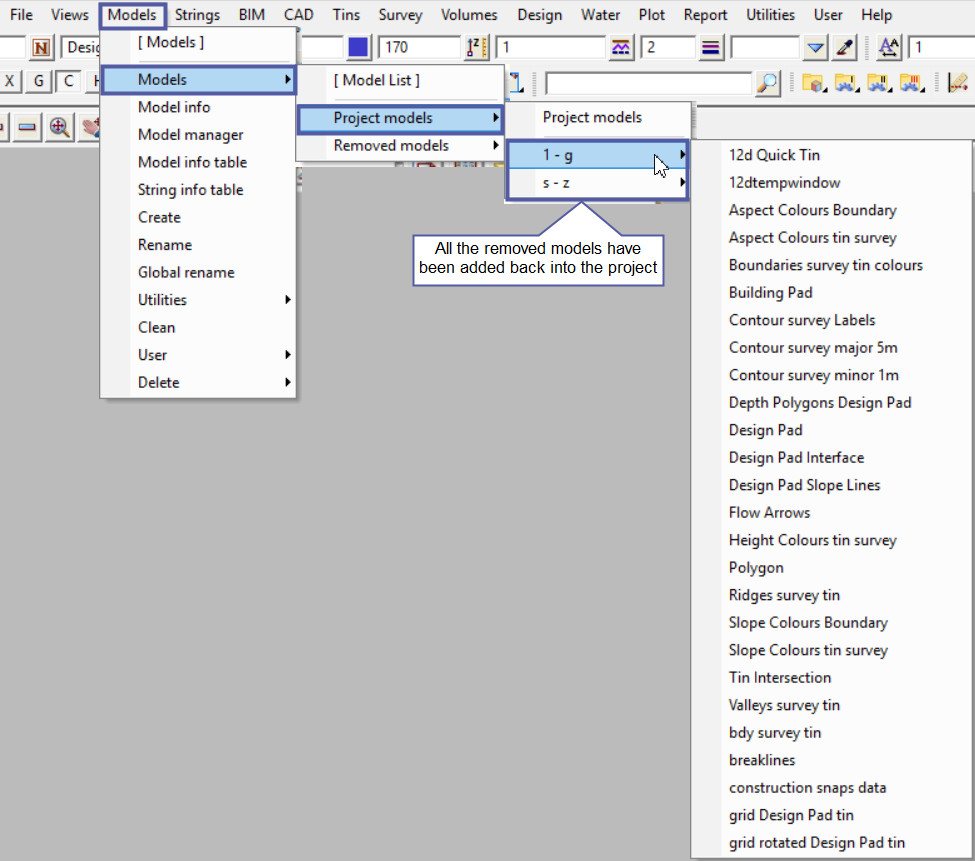
Task: Open the Report menu
Action: tap(705, 14)
